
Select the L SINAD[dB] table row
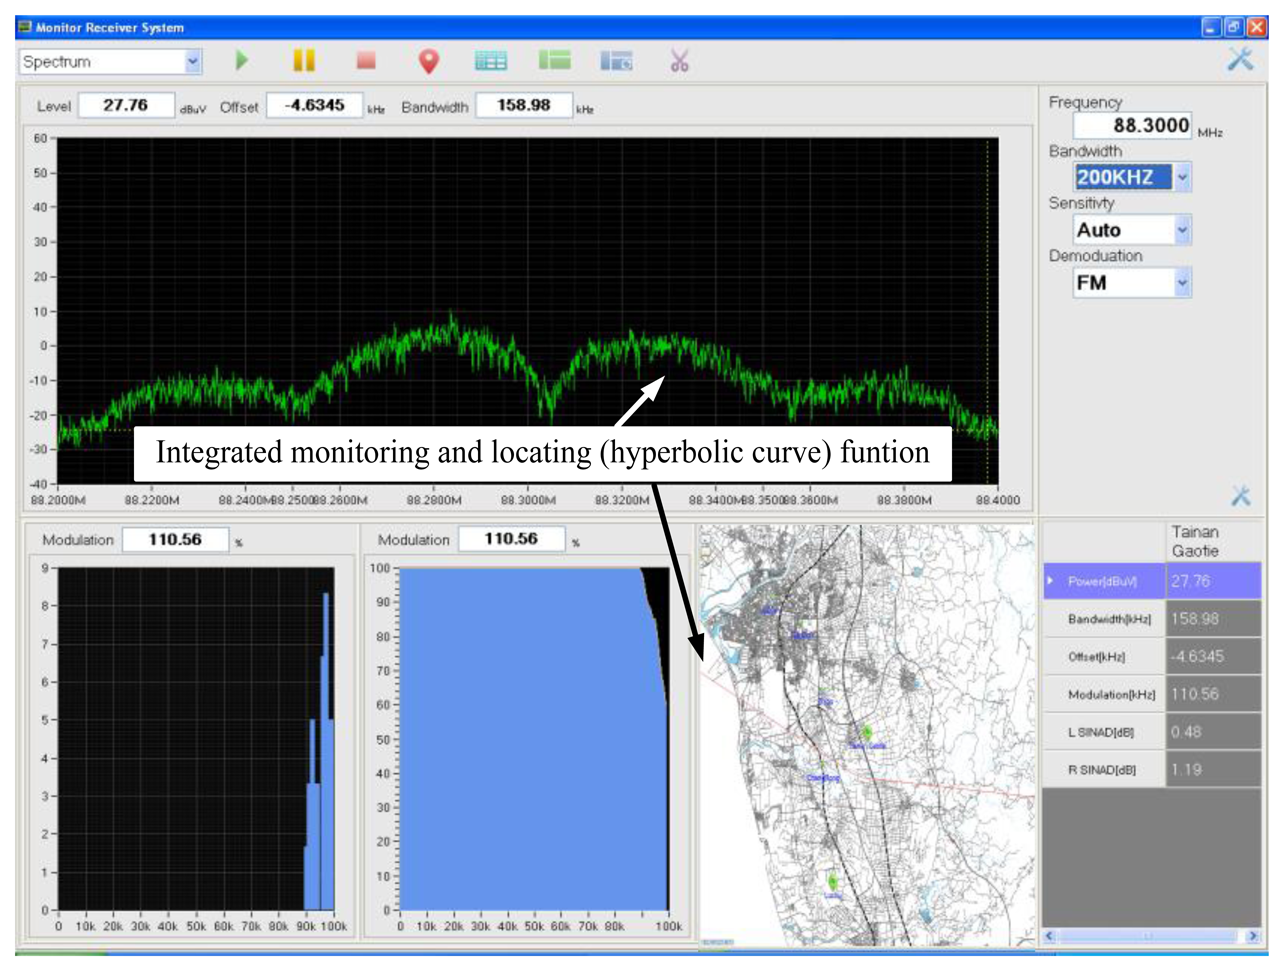(x=1102, y=732)
